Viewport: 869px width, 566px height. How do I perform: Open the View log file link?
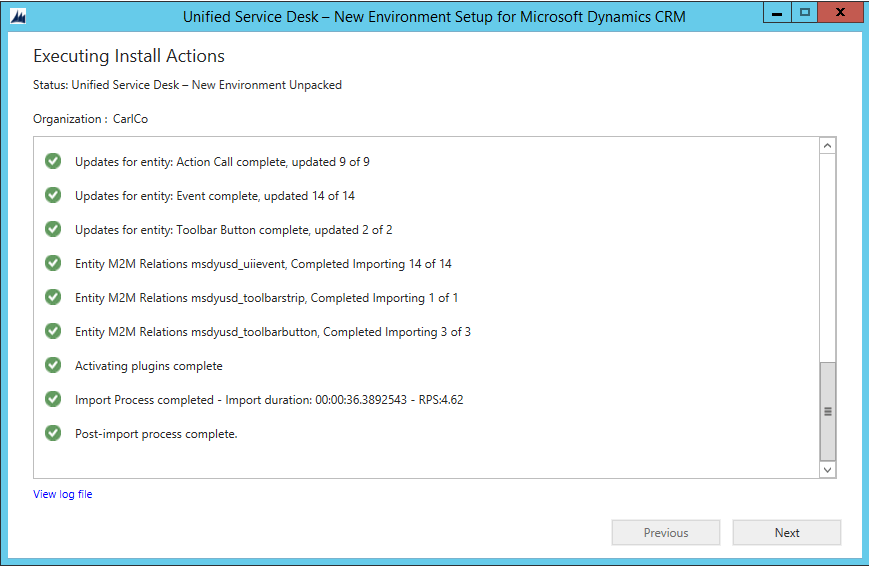pos(62,494)
